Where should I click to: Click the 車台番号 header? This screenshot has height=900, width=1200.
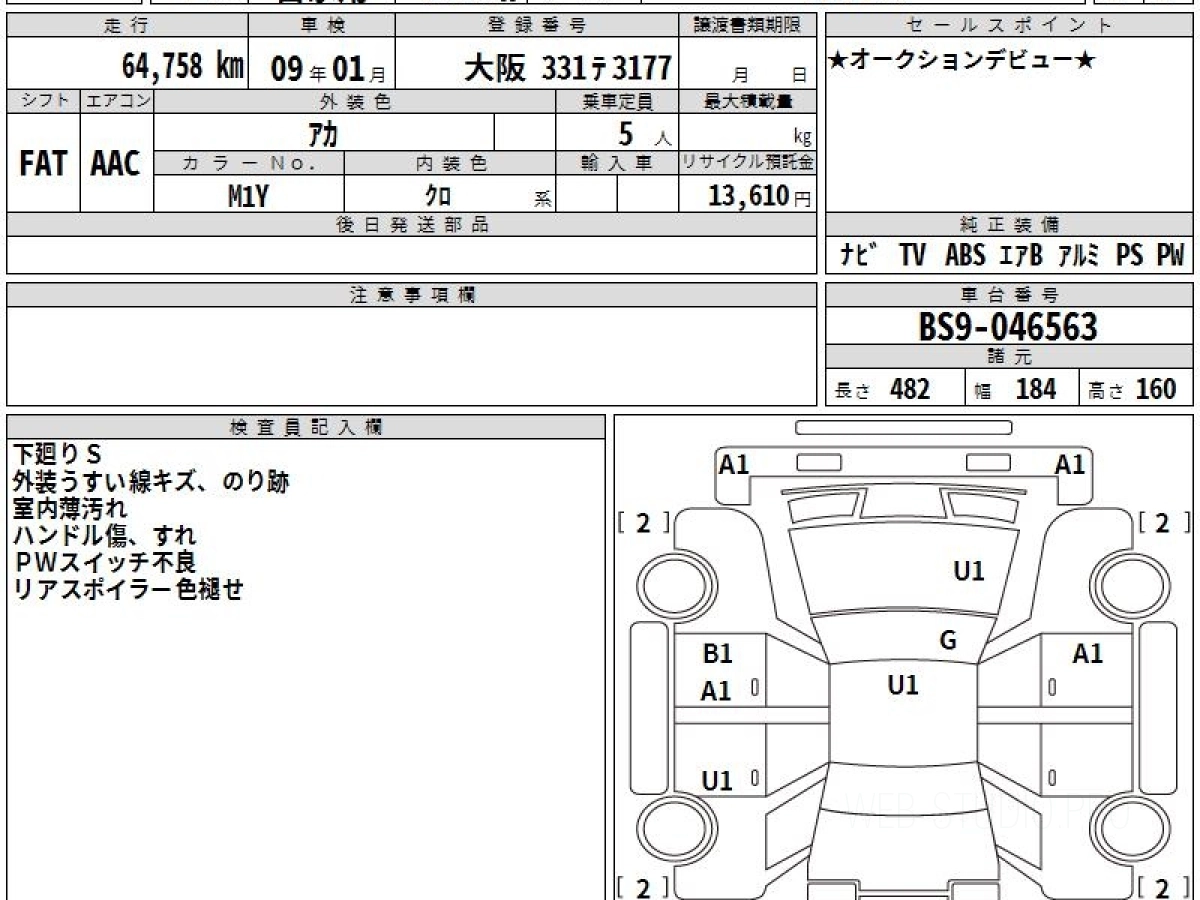click(1009, 295)
